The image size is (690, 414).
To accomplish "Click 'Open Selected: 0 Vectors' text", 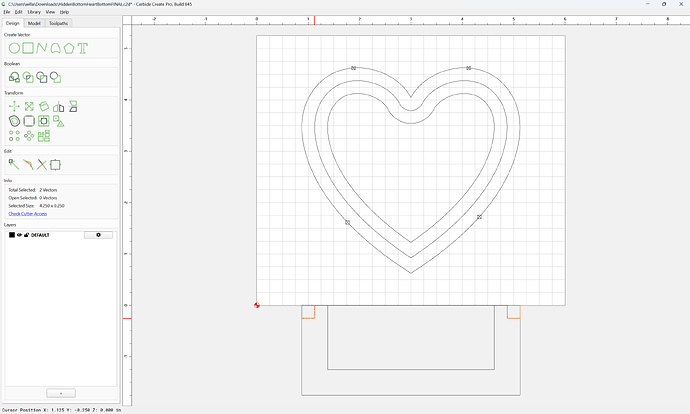I will 33,198.
